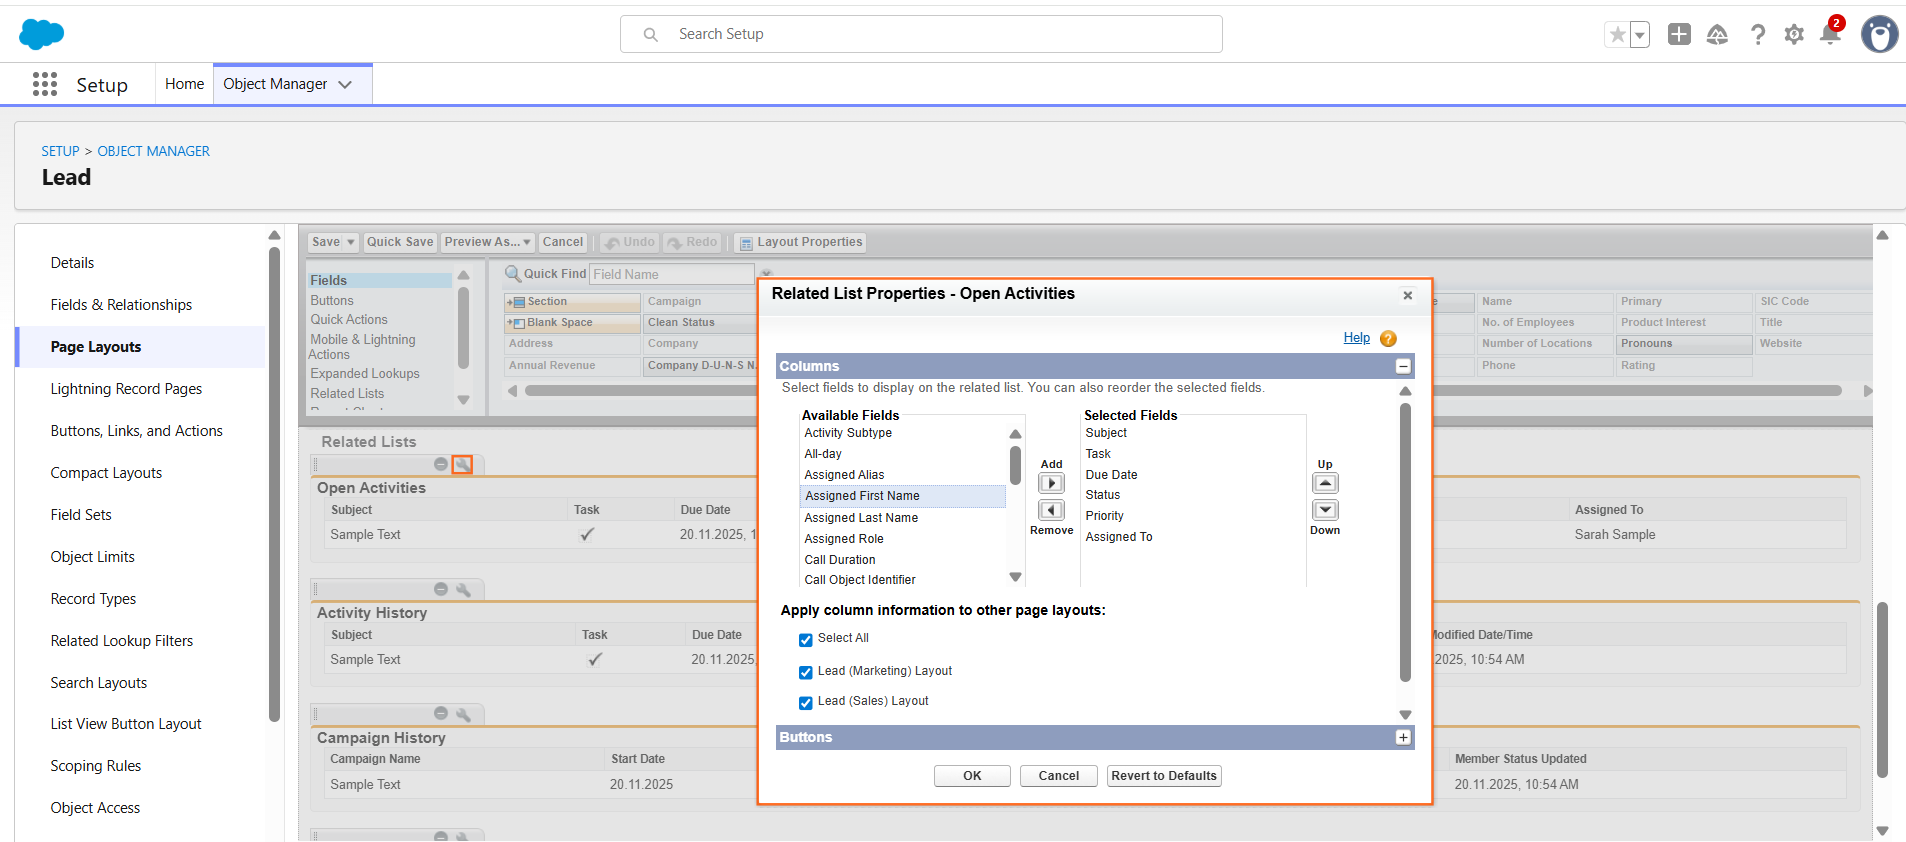
Task: Open the global actions plus icon
Action: coord(1679,34)
